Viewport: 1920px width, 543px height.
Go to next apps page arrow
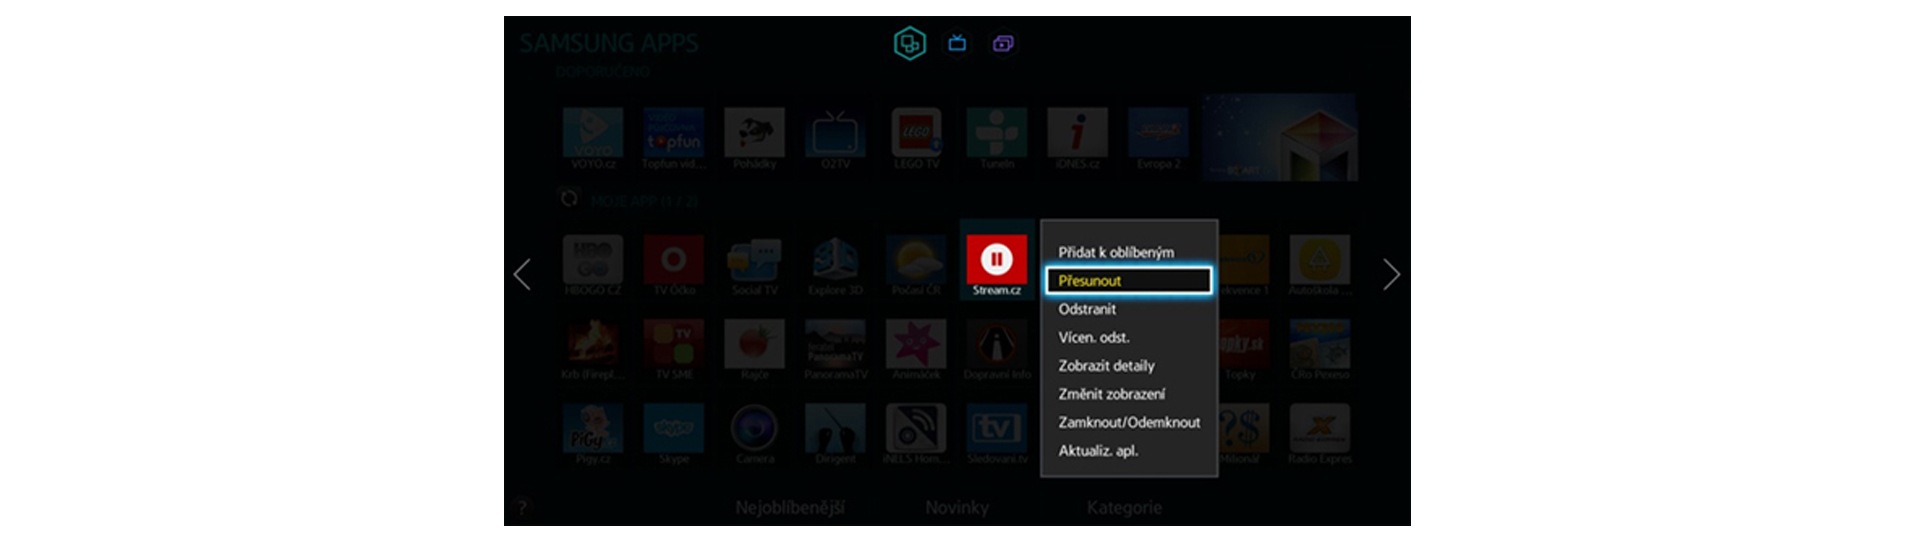1391,274
